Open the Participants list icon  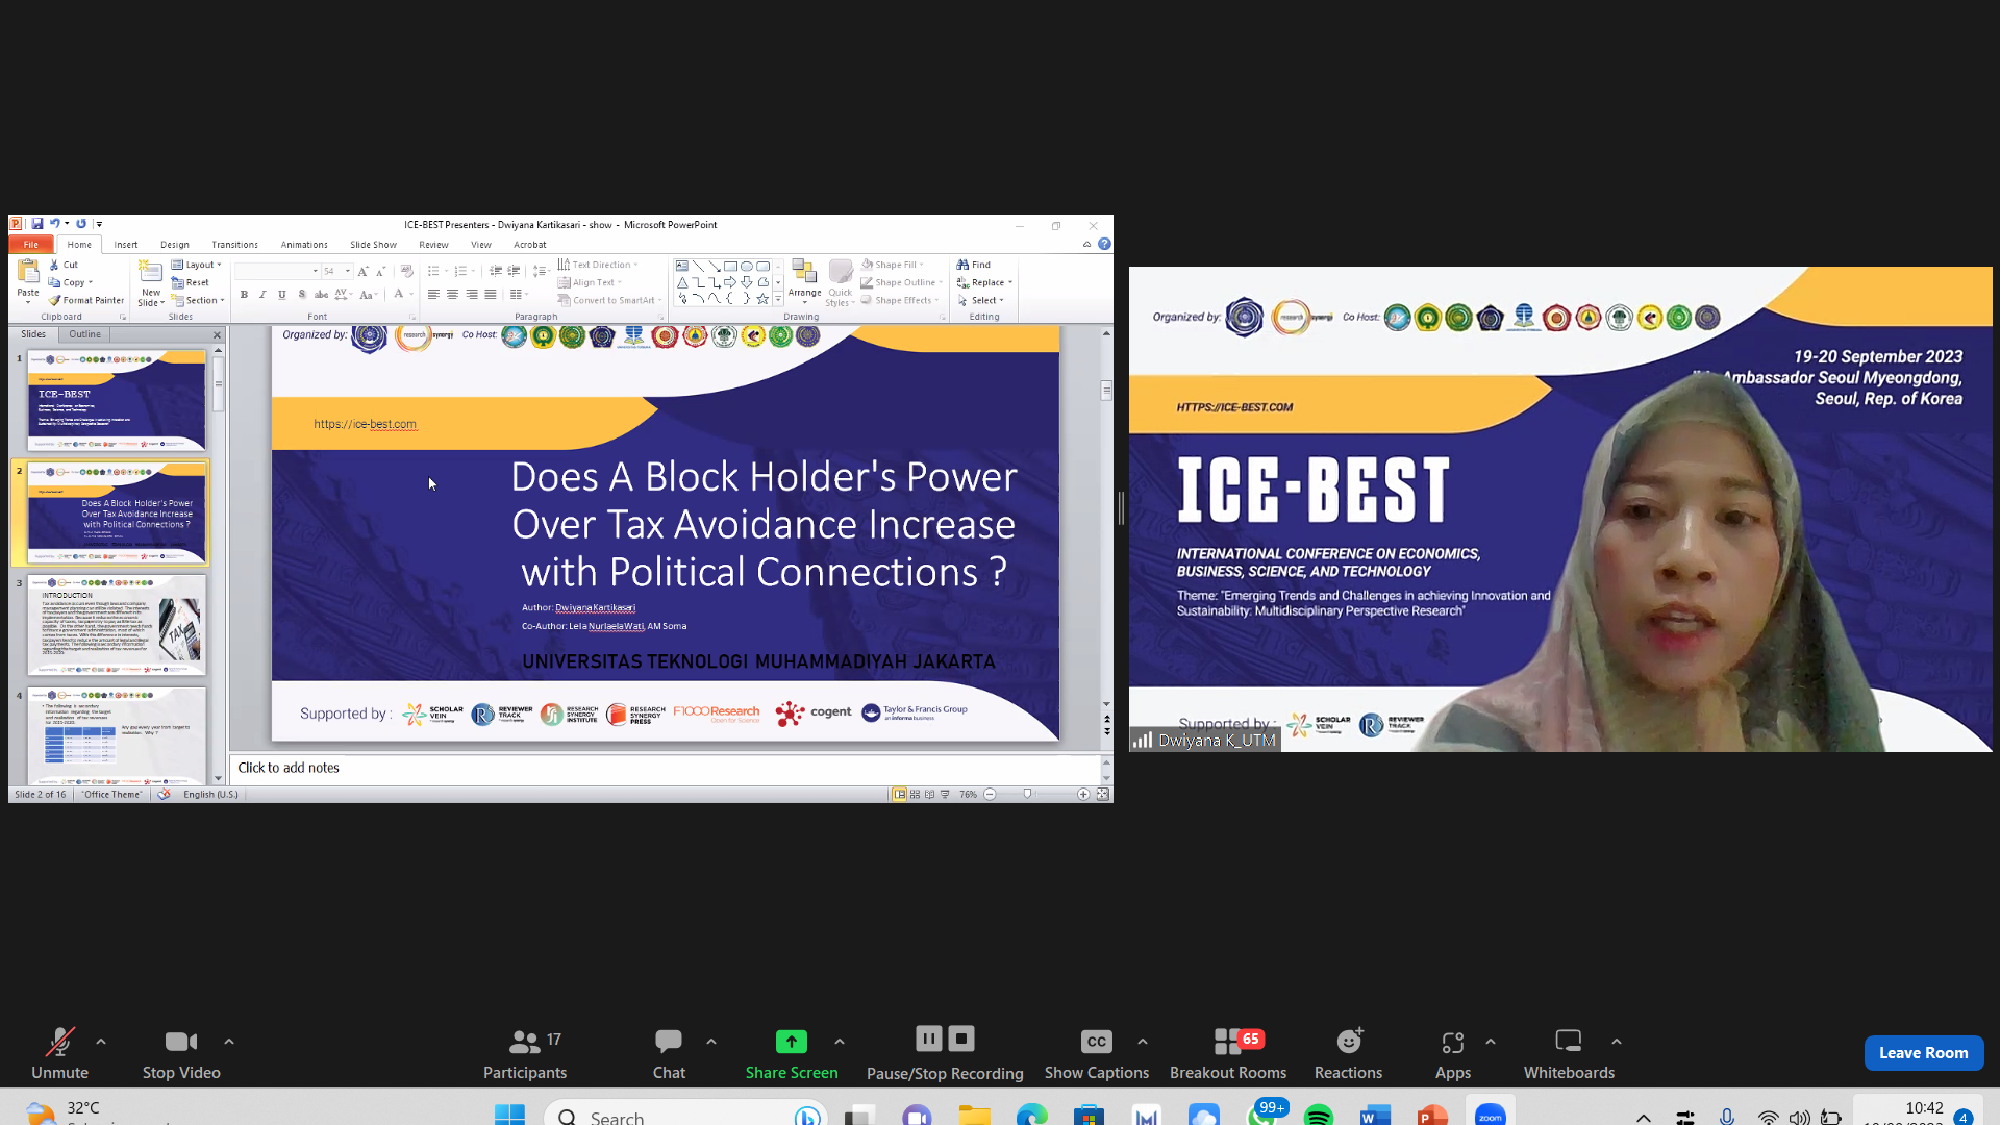[524, 1041]
